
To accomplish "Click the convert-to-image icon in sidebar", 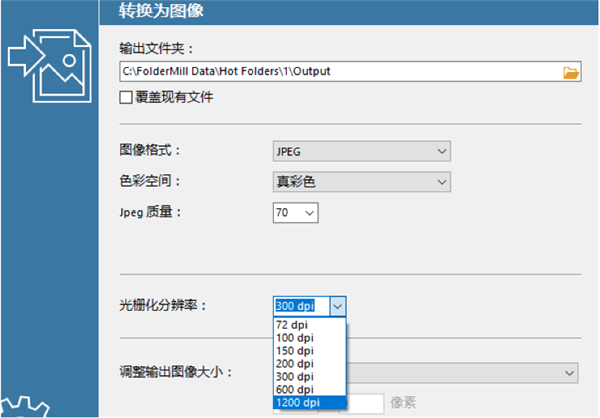I will (x=50, y=66).
